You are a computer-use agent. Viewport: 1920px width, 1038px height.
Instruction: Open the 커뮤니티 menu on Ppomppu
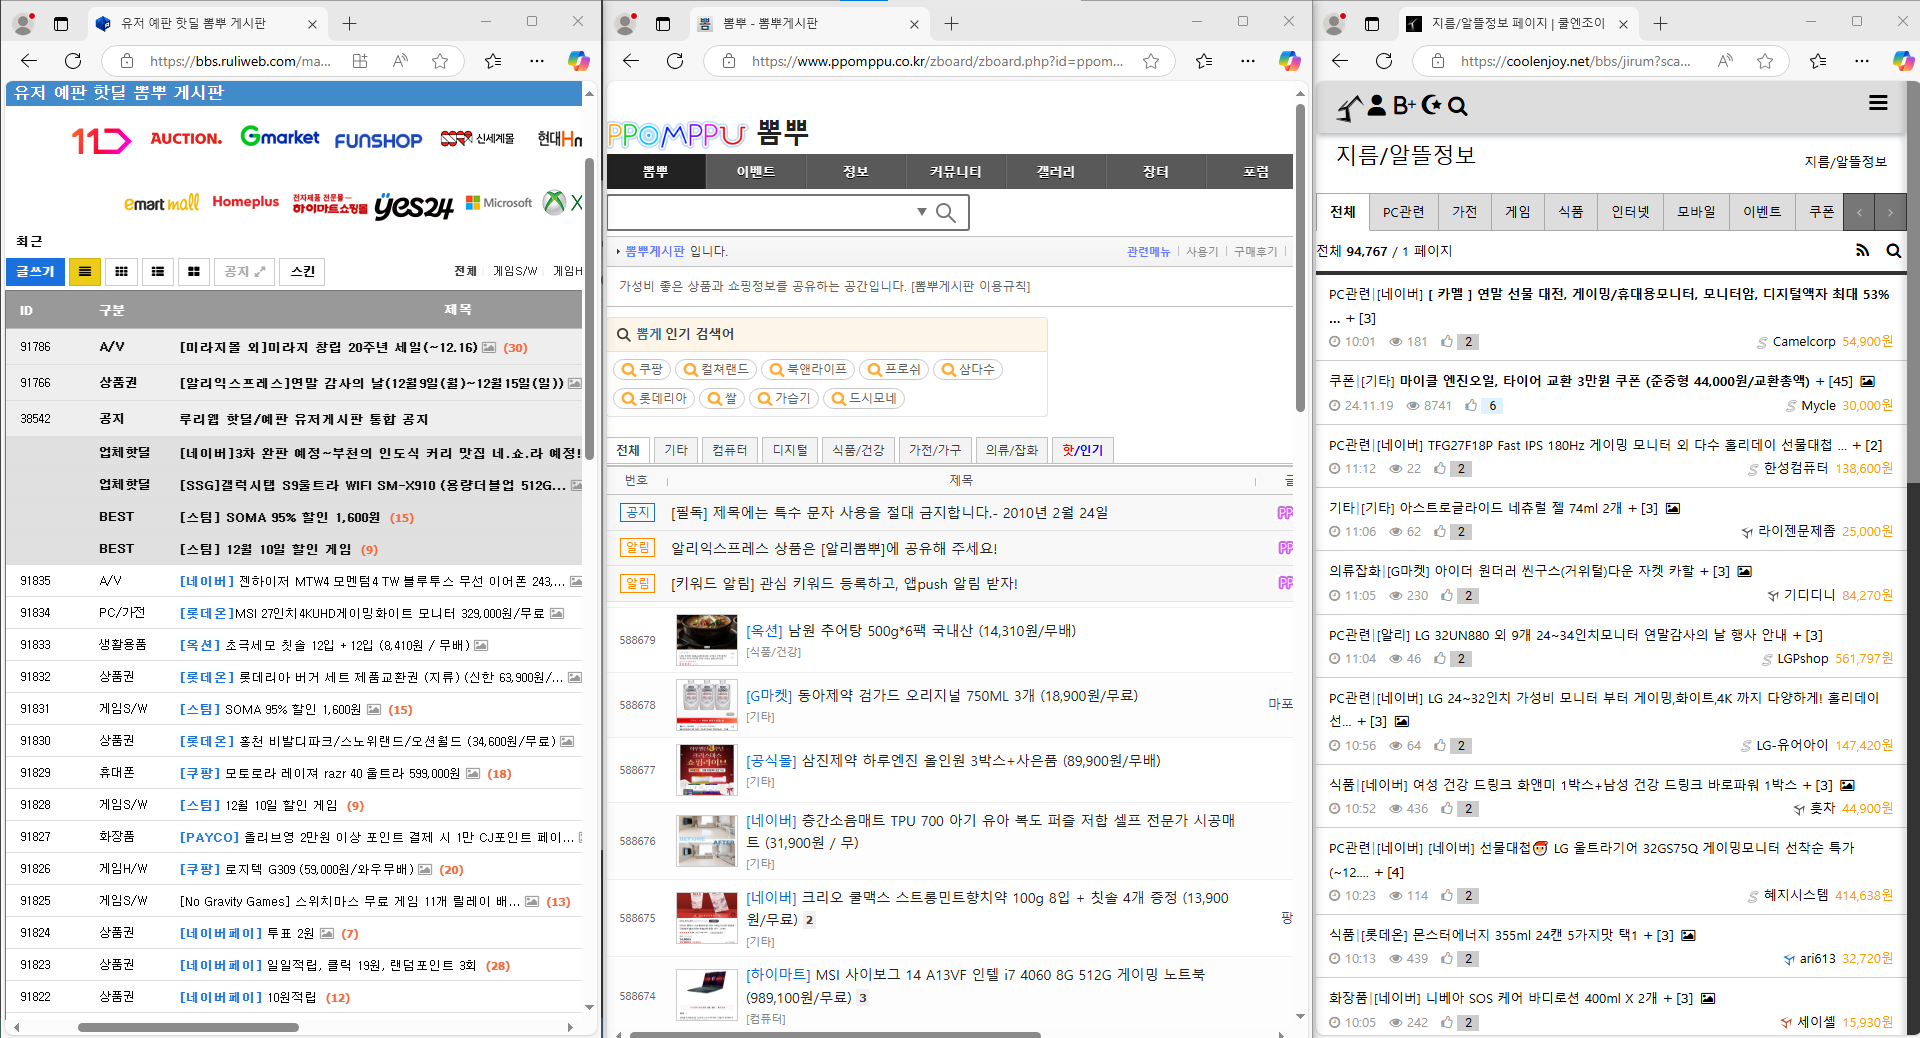pyautogui.click(x=955, y=172)
